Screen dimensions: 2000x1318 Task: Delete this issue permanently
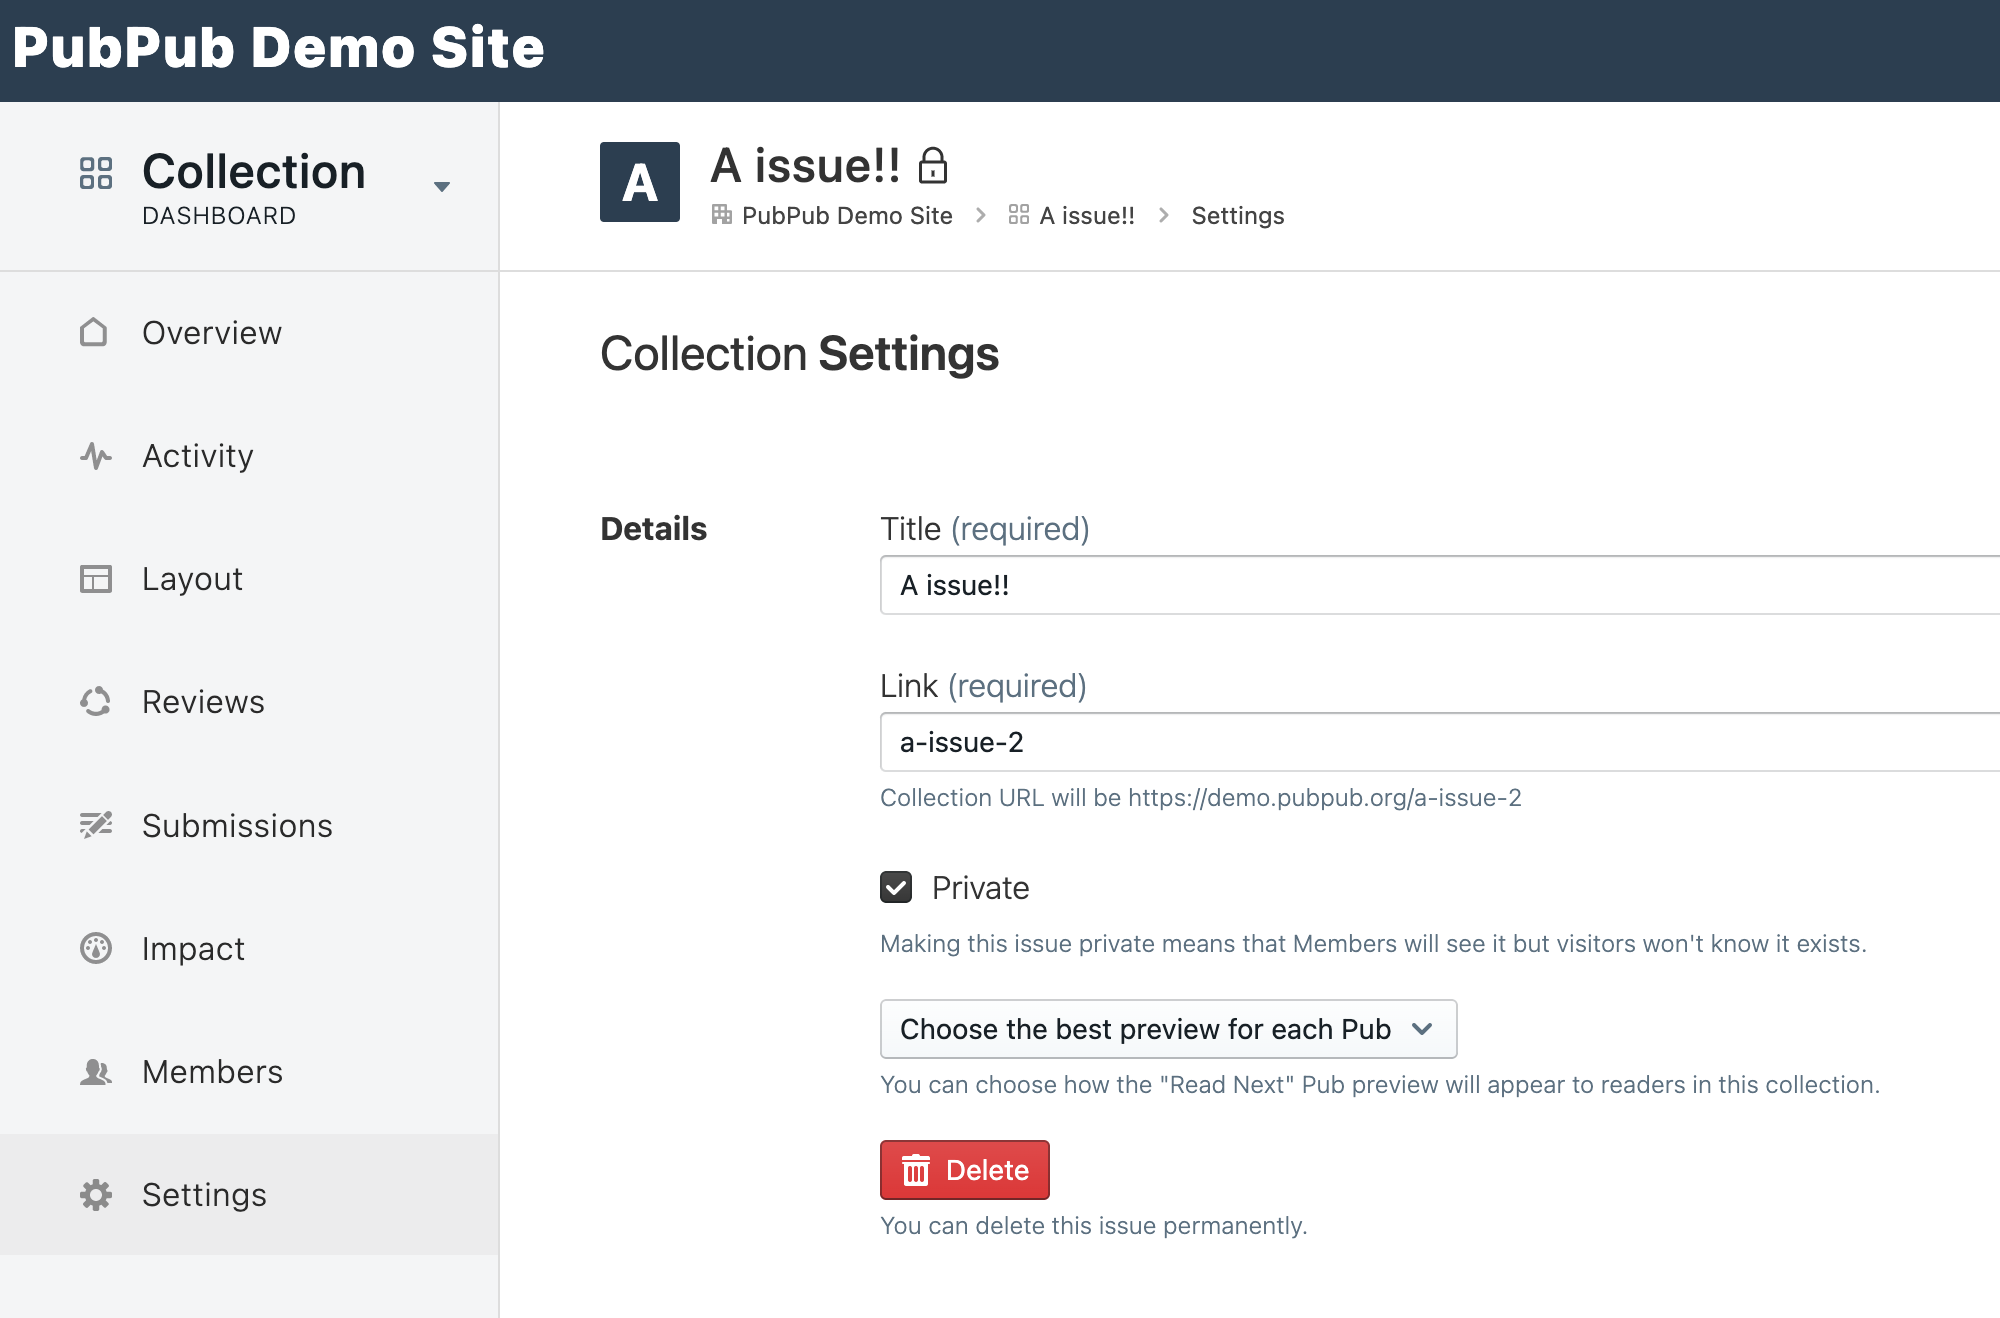(x=964, y=1170)
